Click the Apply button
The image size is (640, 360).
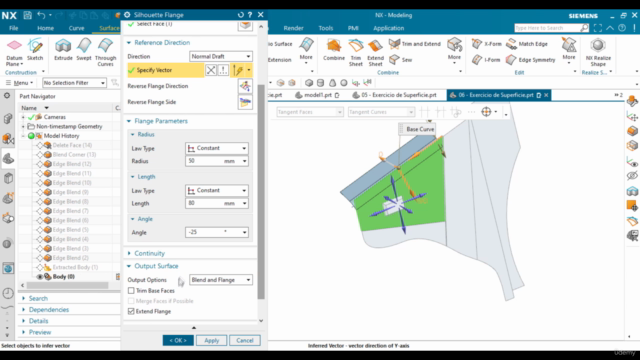[x=211, y=340]
